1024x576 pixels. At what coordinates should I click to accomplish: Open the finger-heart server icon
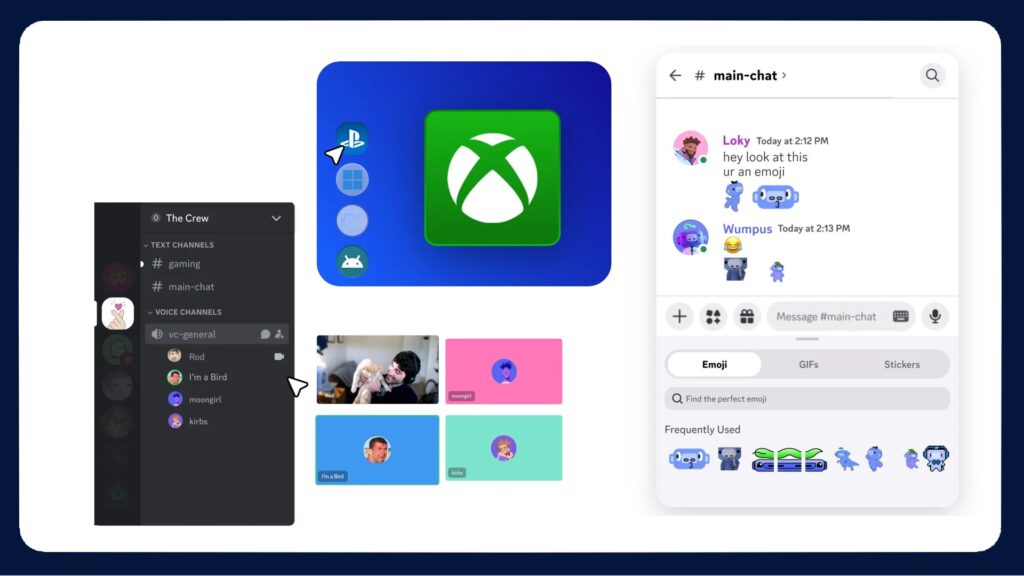[x=118, y=313]
